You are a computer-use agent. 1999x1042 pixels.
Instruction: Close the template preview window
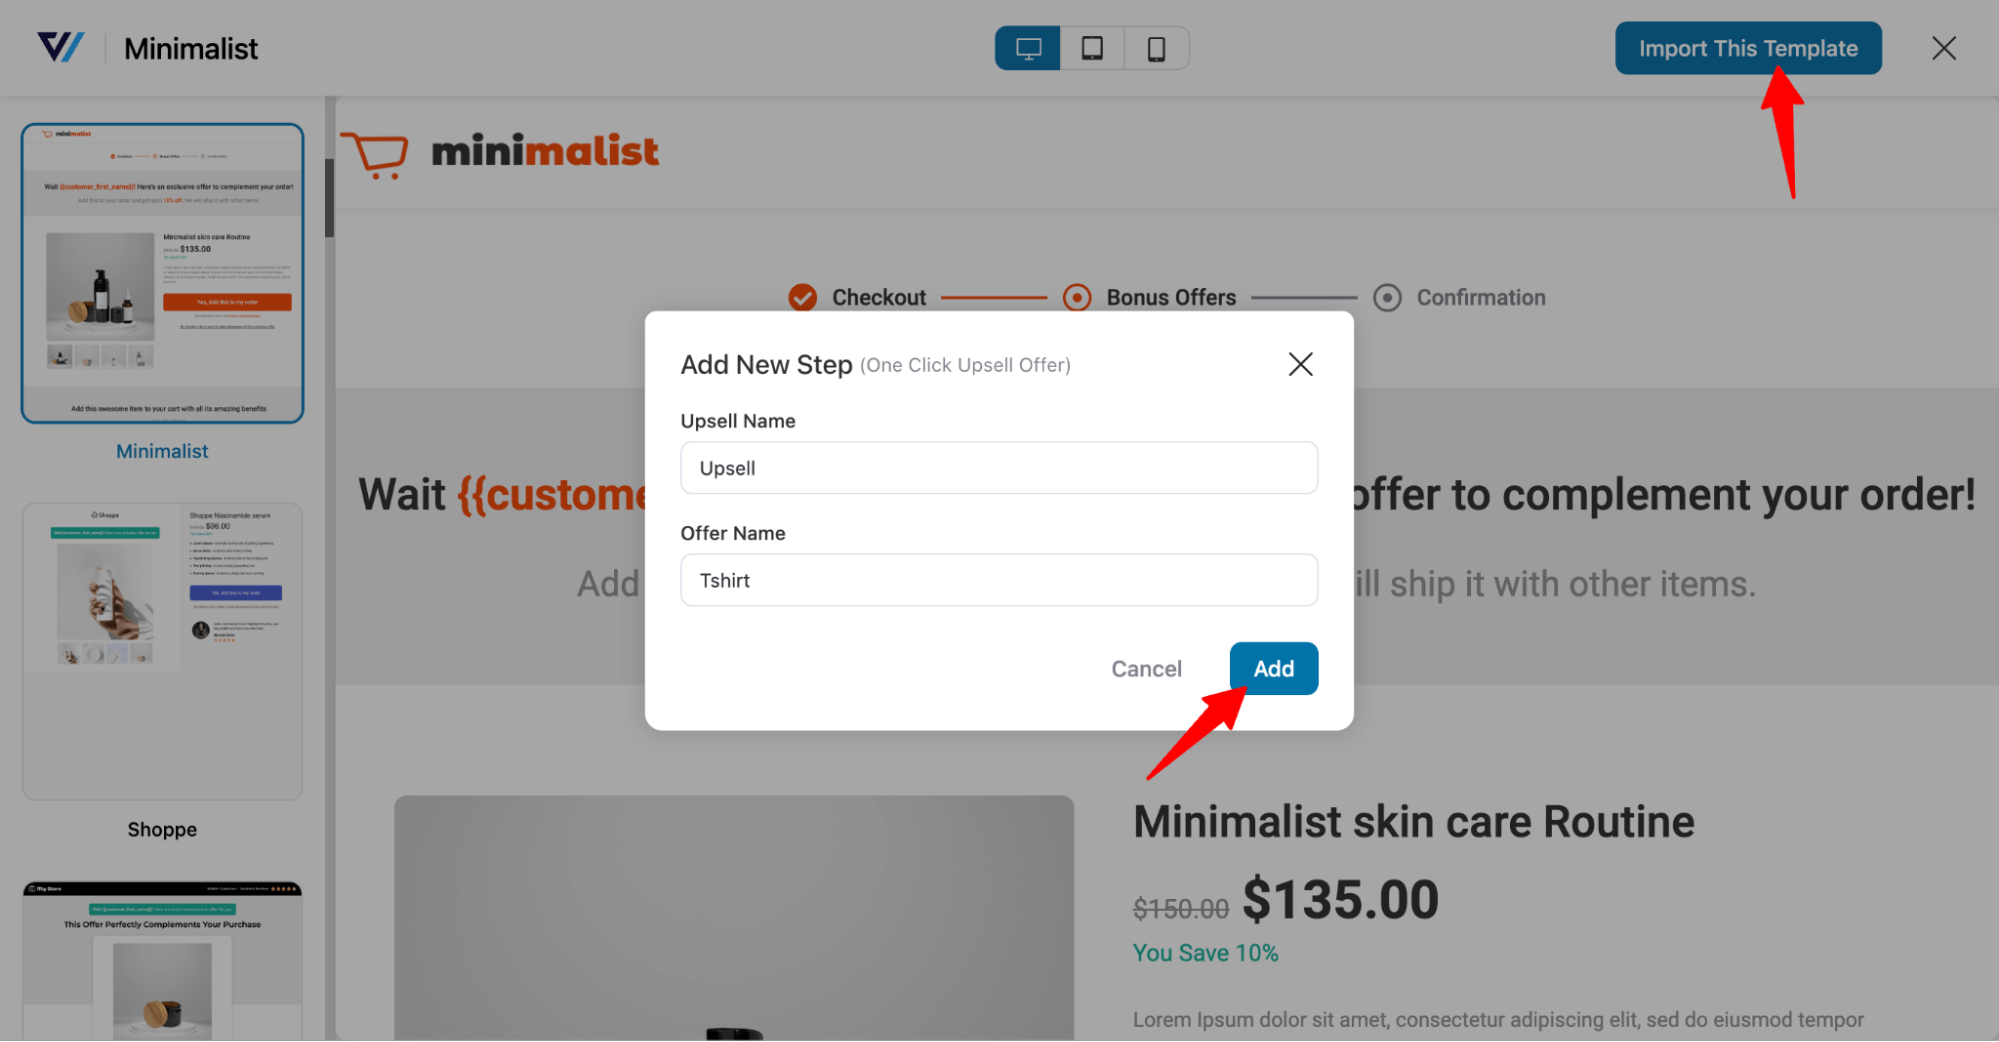point(1943,48)
